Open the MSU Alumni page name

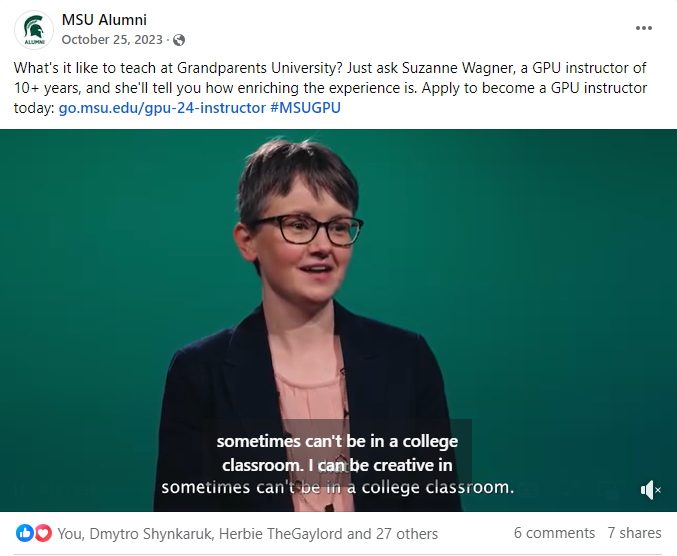[104, 20]
